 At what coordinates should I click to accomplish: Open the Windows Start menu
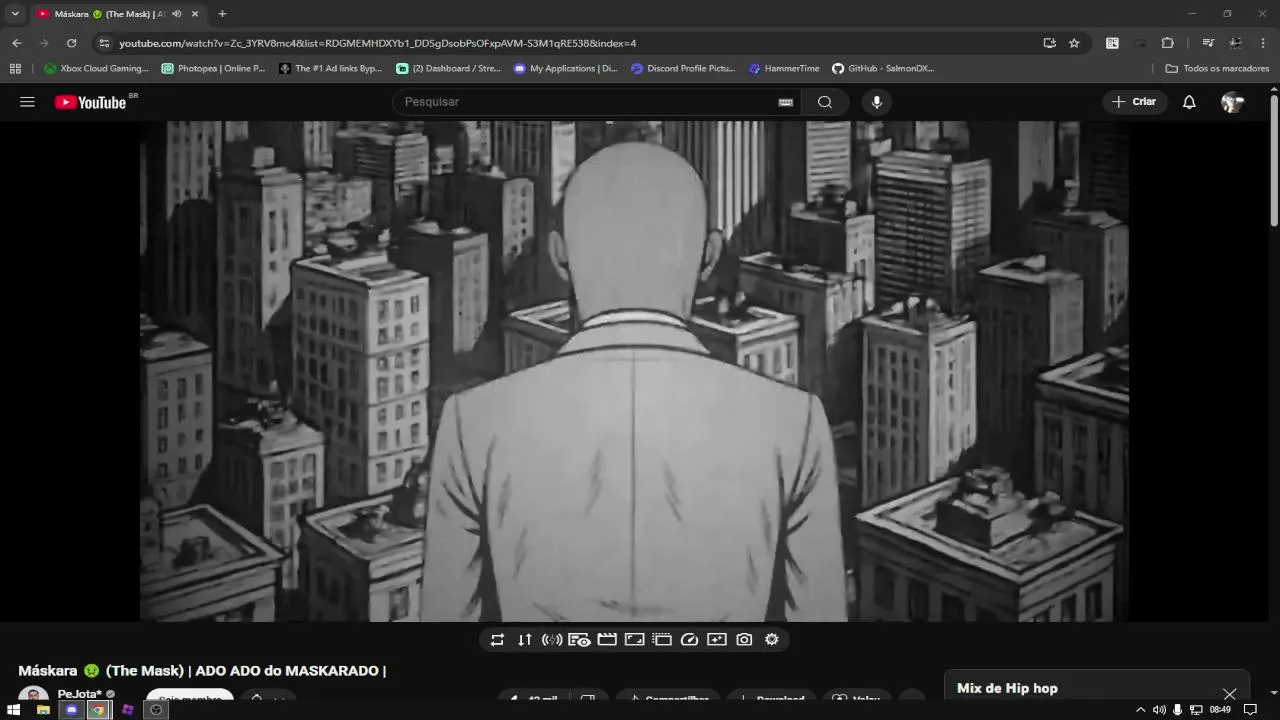click(x=14, y=710)
